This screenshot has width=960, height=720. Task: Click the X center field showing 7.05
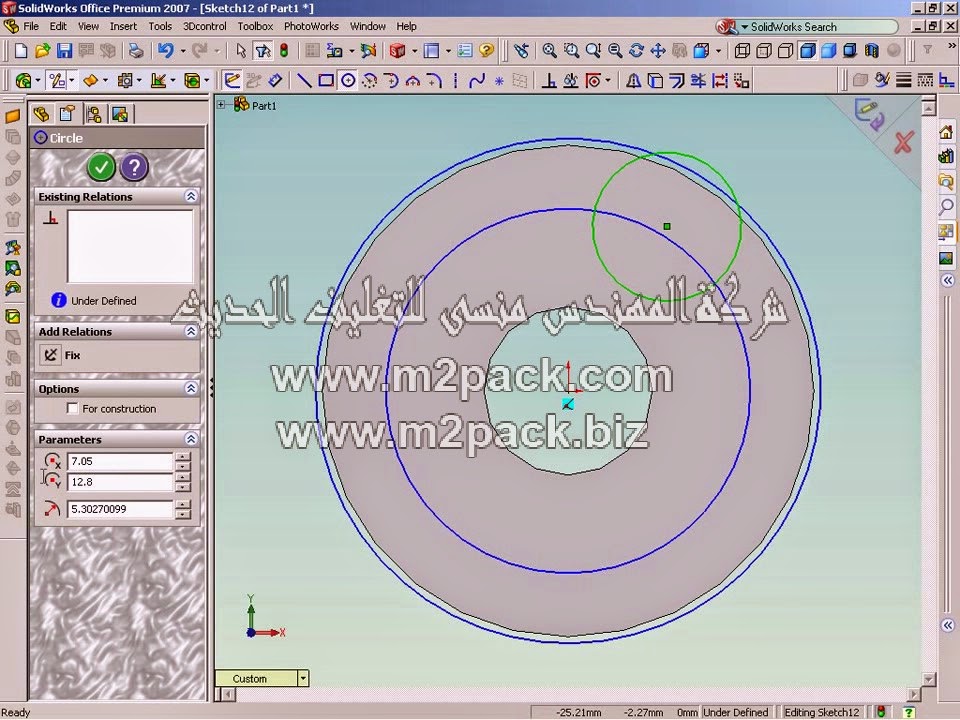coord(120,461)
